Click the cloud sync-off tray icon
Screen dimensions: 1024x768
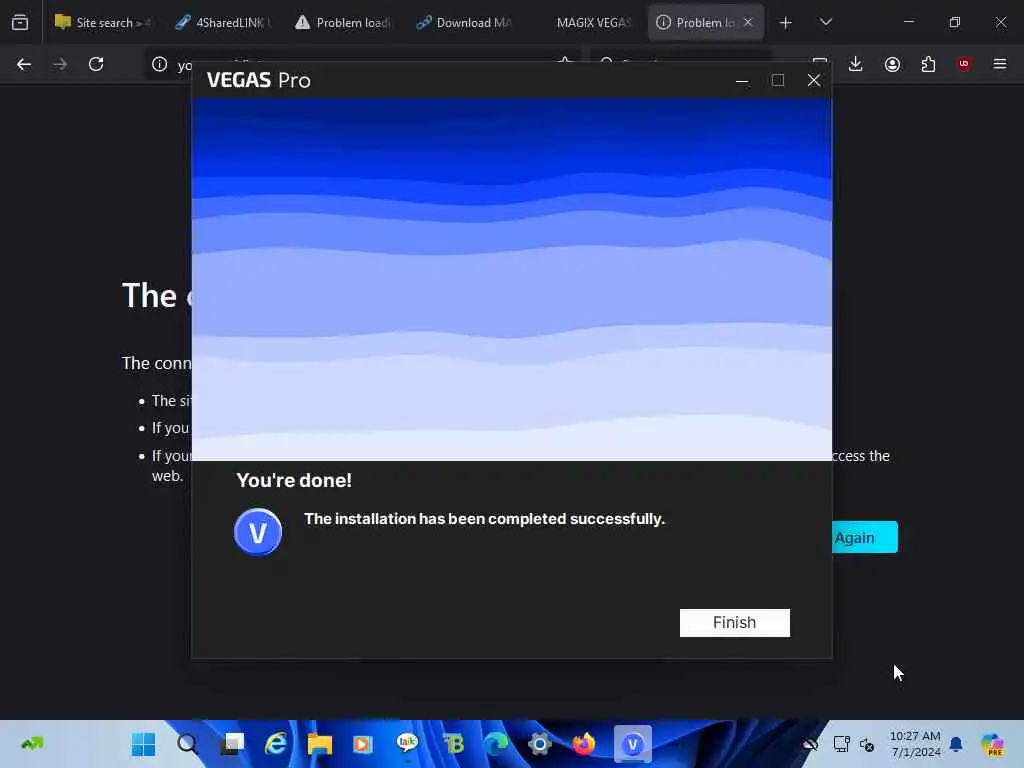(x=810, y=744)
